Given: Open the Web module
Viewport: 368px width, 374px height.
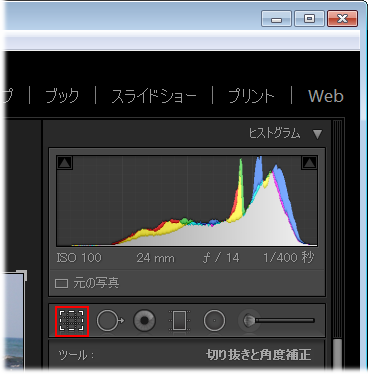Looking at the screenshot, I should tap(326, 96).
